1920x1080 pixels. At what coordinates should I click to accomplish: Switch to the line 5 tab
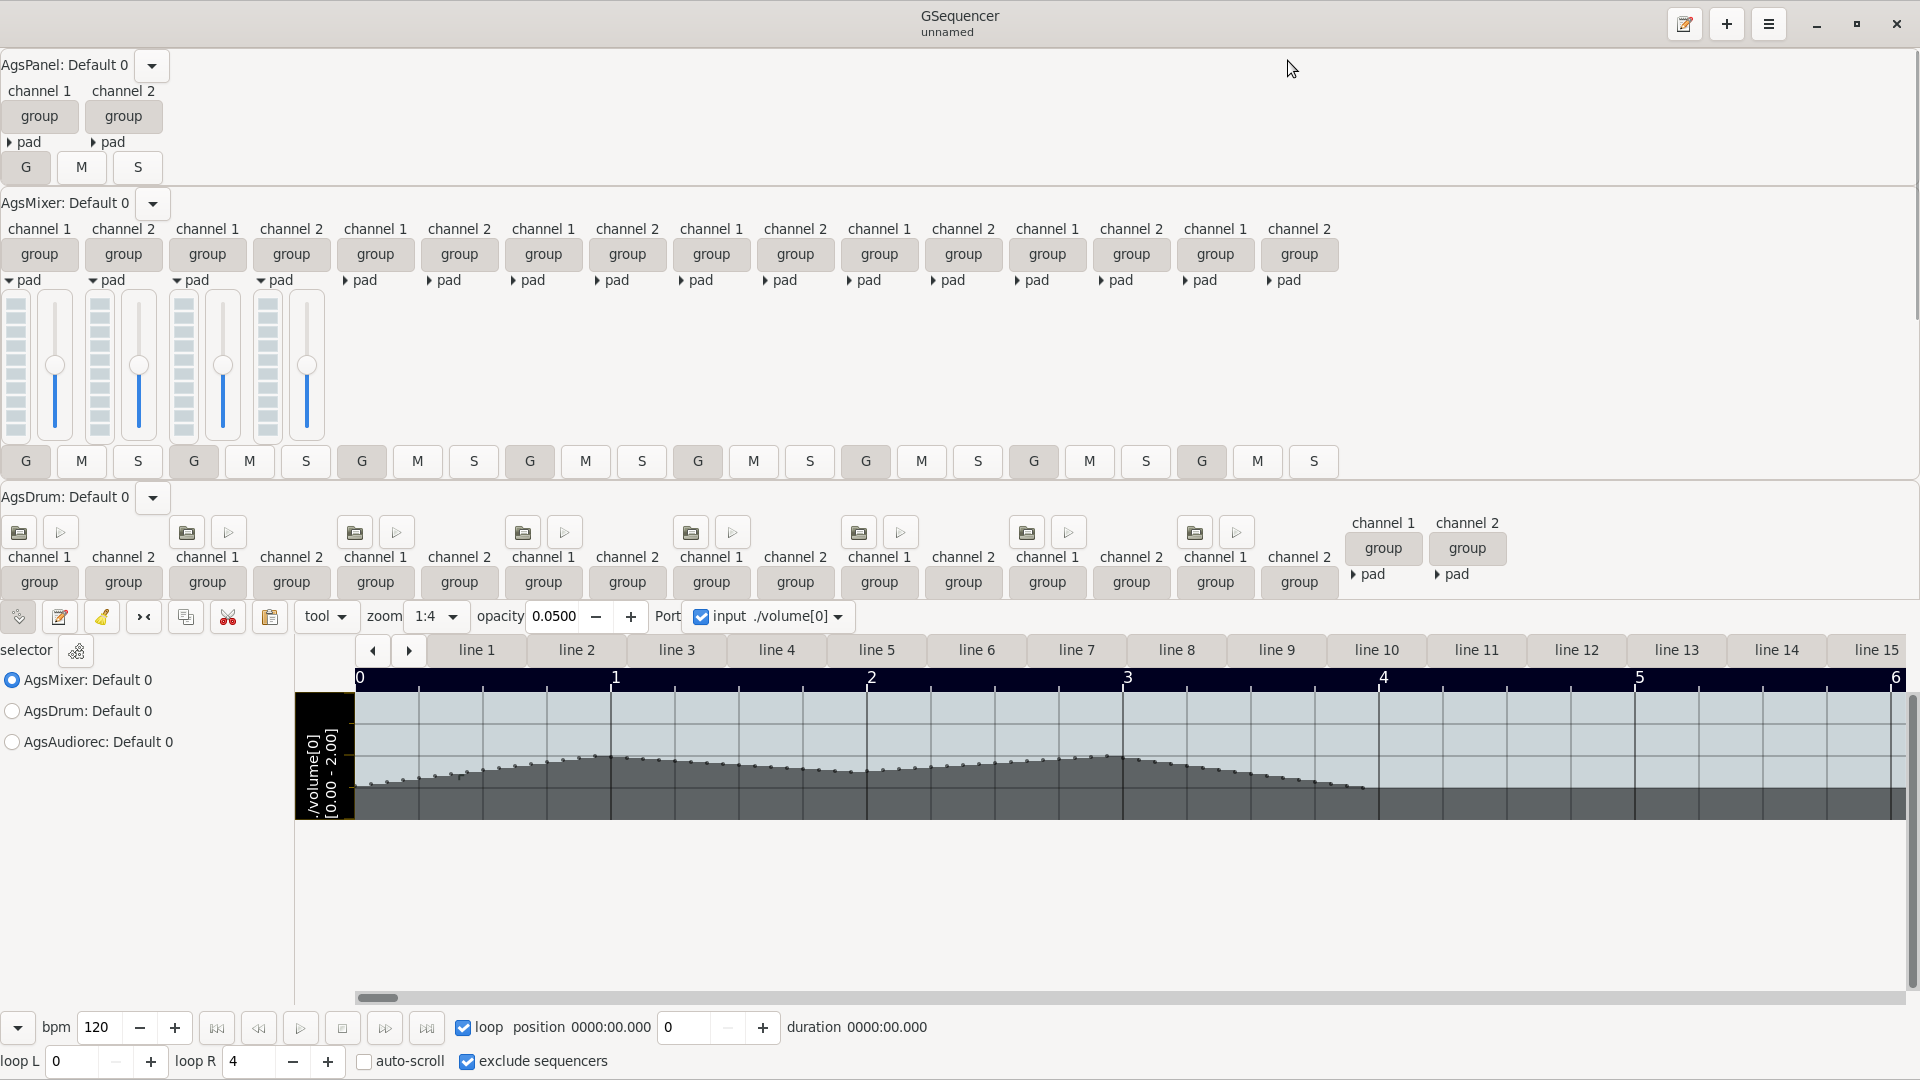[x=877, y=650]
